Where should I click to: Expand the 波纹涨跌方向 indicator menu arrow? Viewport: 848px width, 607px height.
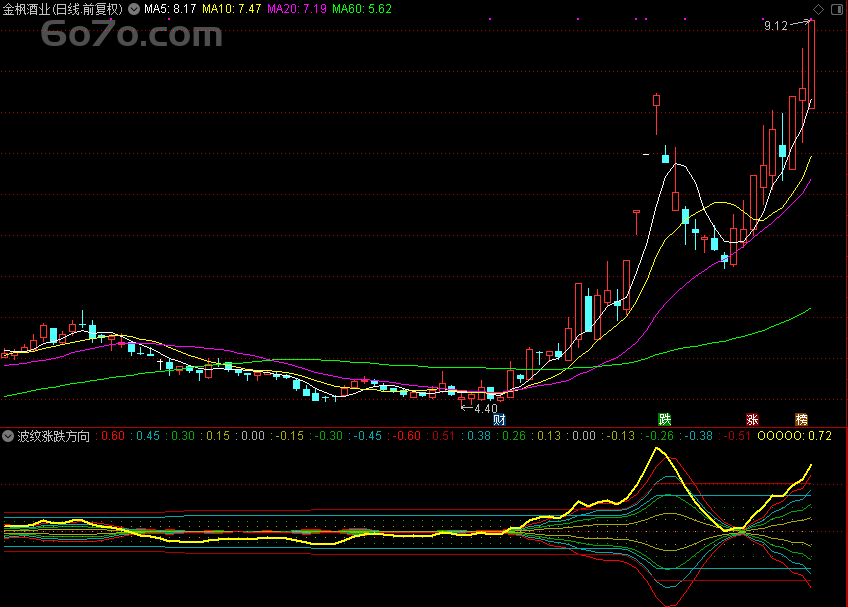click(x=8, y=436)
